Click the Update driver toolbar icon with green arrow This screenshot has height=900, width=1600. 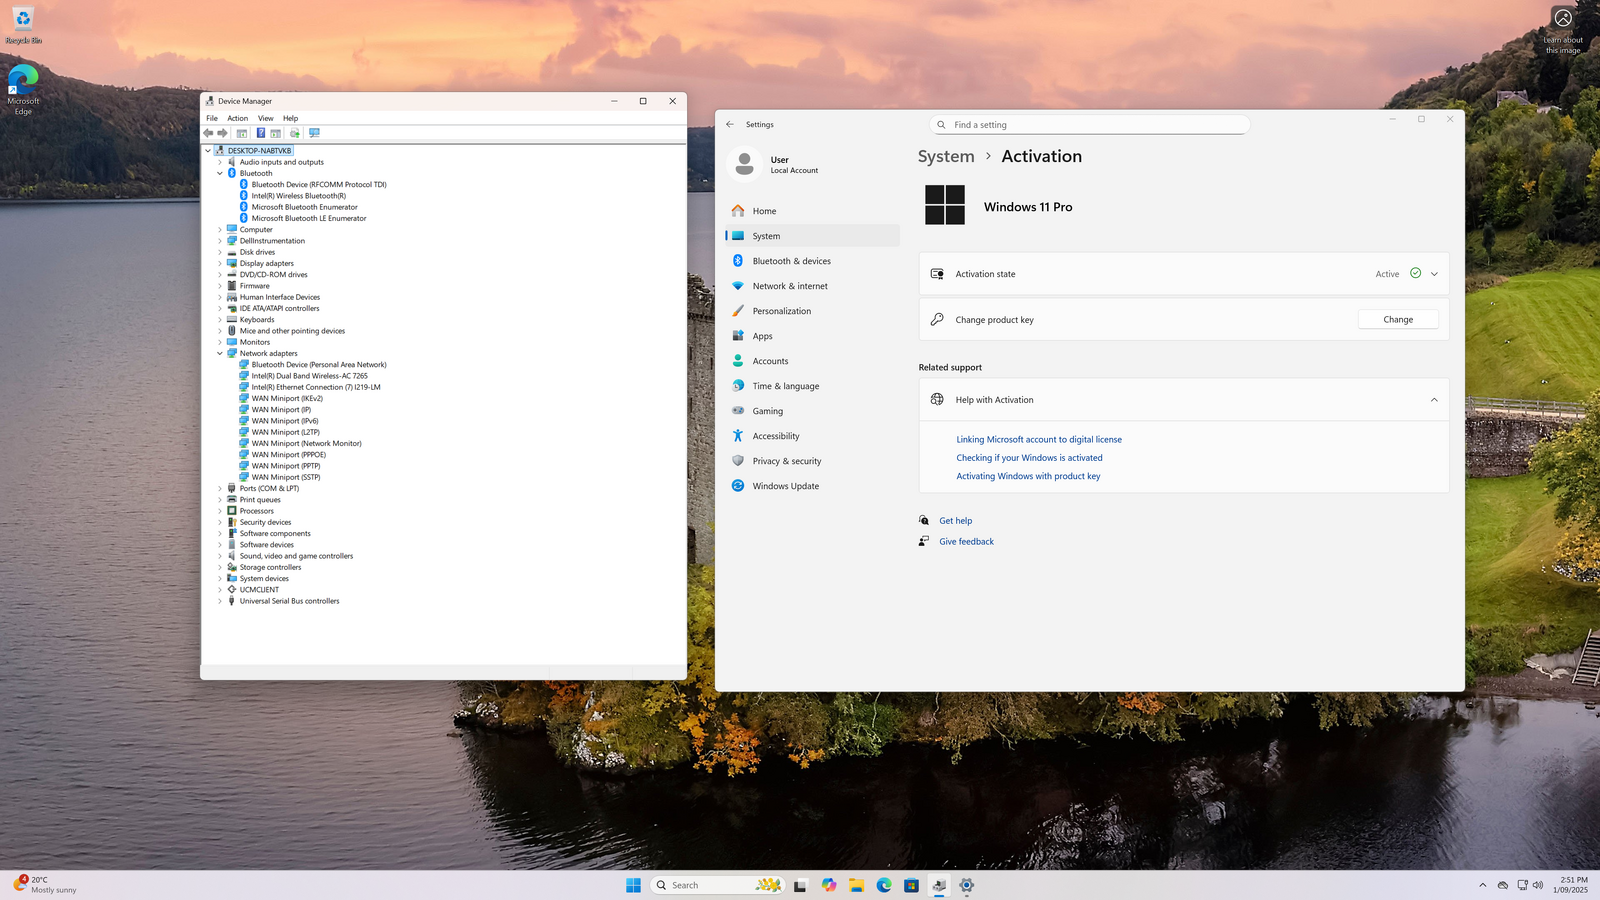[295, 133]
